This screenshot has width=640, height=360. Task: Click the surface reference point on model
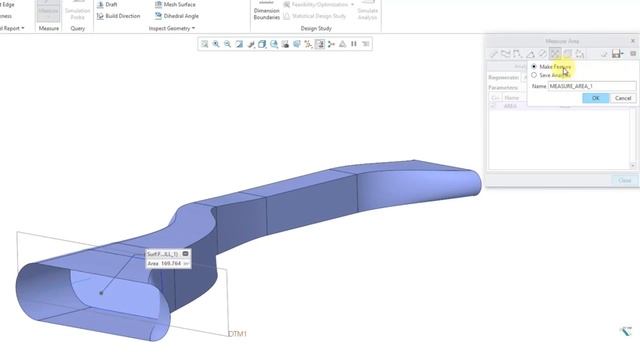101,293
